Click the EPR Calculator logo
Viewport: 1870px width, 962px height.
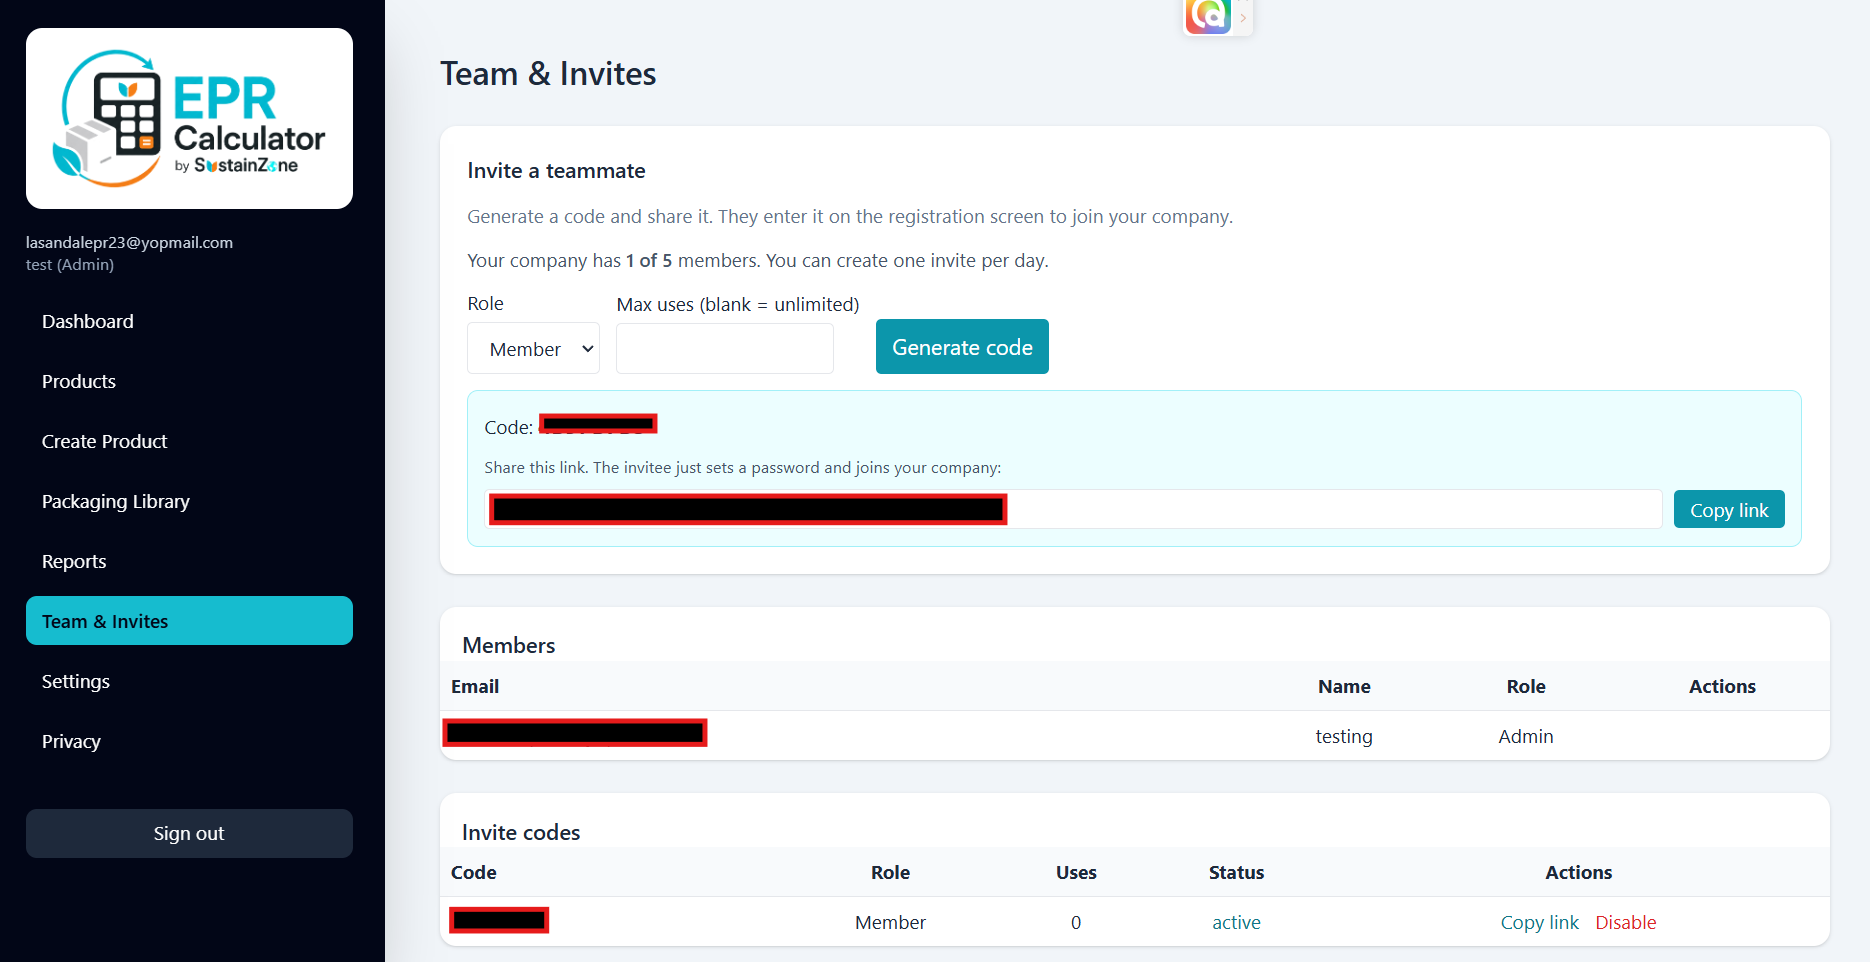(x=189, y=118)
